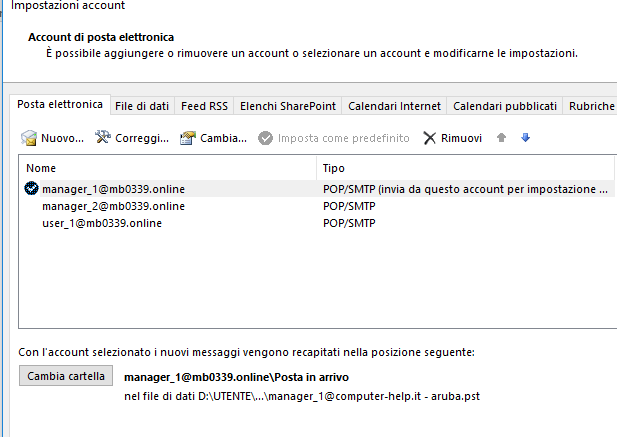
Task: Move account up with gray arrow
Action: [x=501, y=138]
